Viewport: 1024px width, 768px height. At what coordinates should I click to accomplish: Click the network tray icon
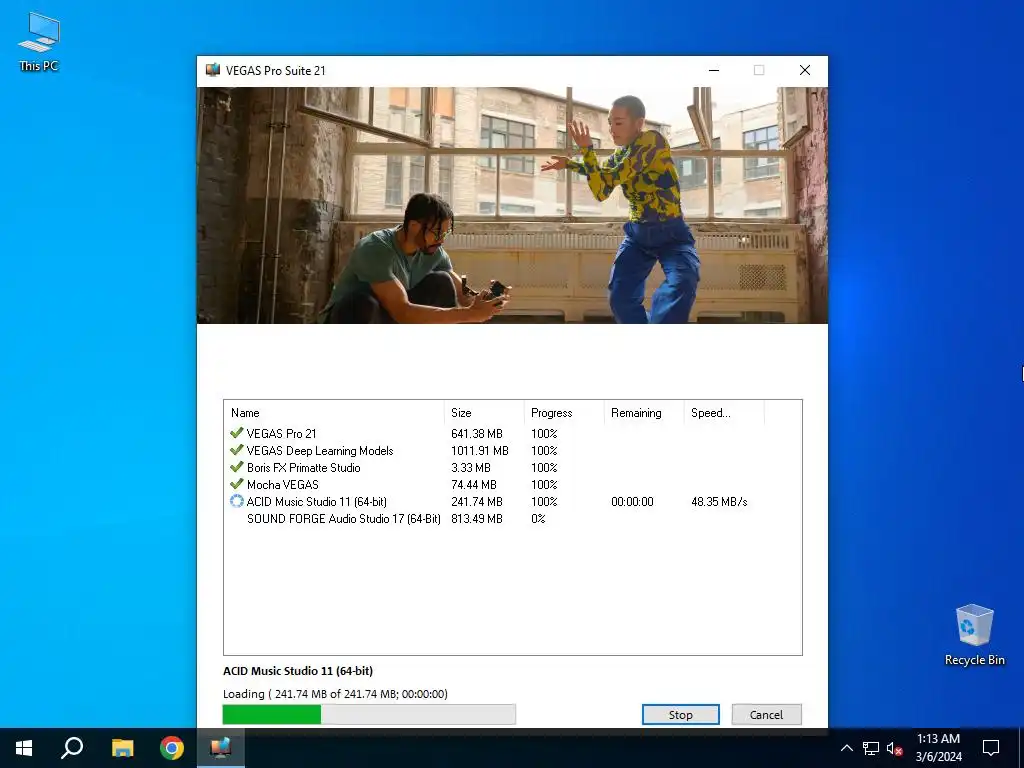tap(871, 748)
